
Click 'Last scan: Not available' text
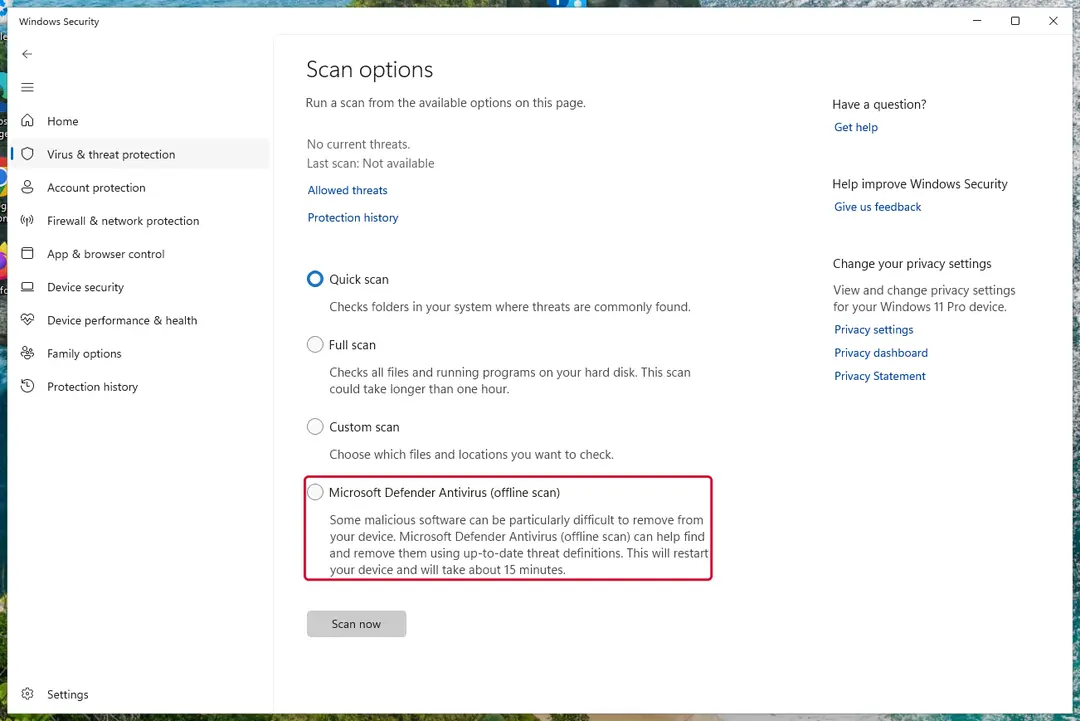[x=371, y=163]
